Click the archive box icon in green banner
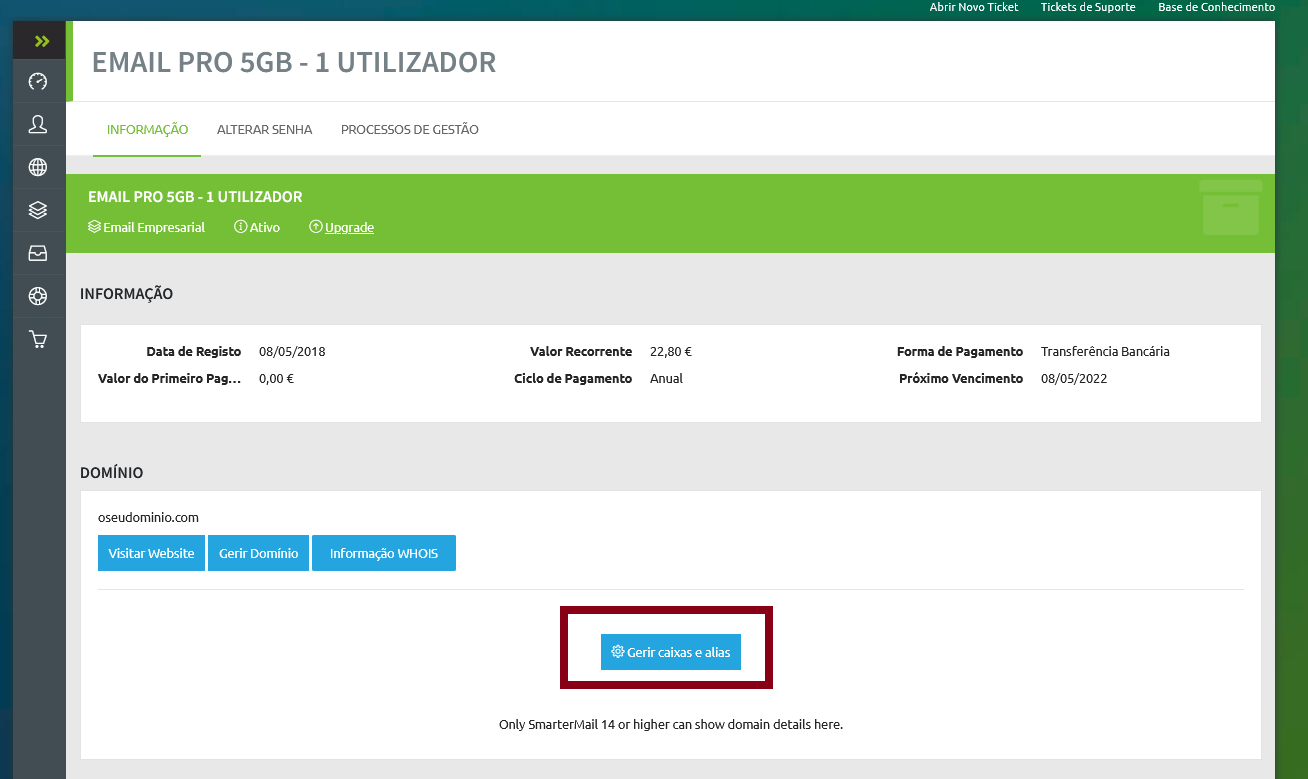Screen dimensions: 1308x779 1230,208
